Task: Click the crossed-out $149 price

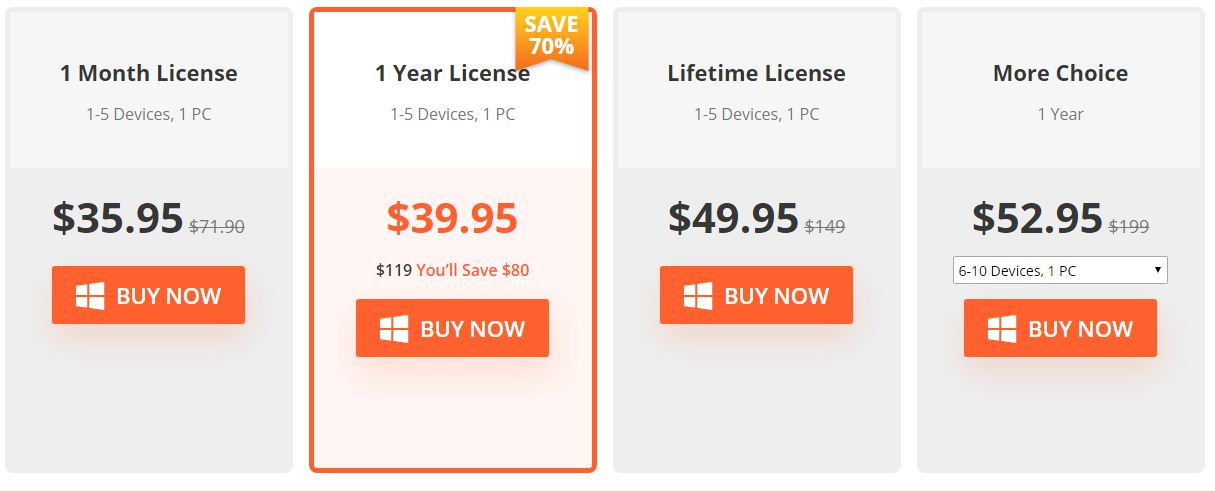Action: click(825, 227)
